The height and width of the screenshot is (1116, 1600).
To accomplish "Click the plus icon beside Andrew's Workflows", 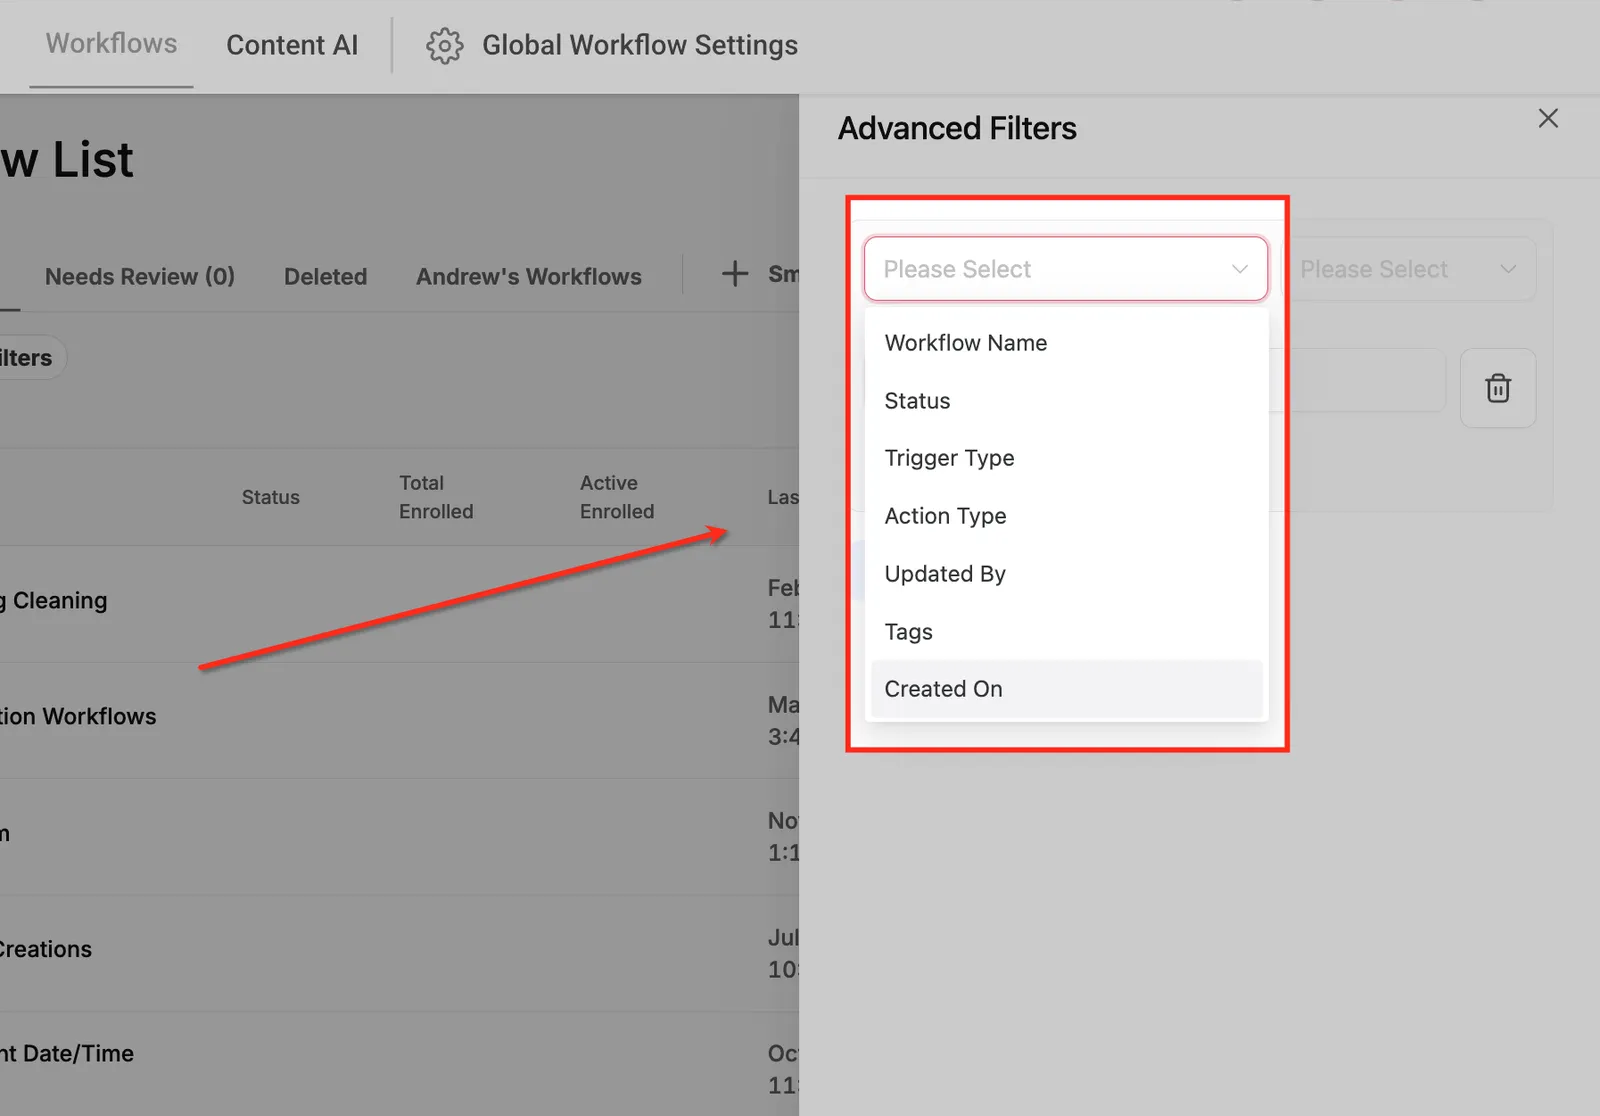I will coord(735,274).
